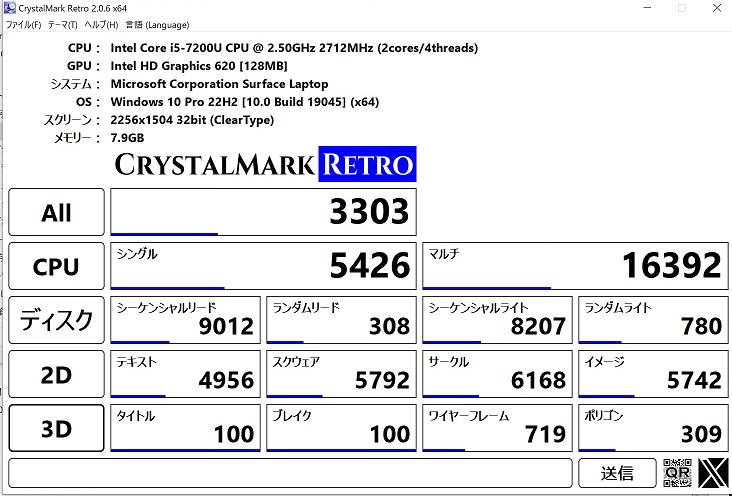
Task: Open the ヘルプ(H) menu
Action: click(x=100, y=24)
